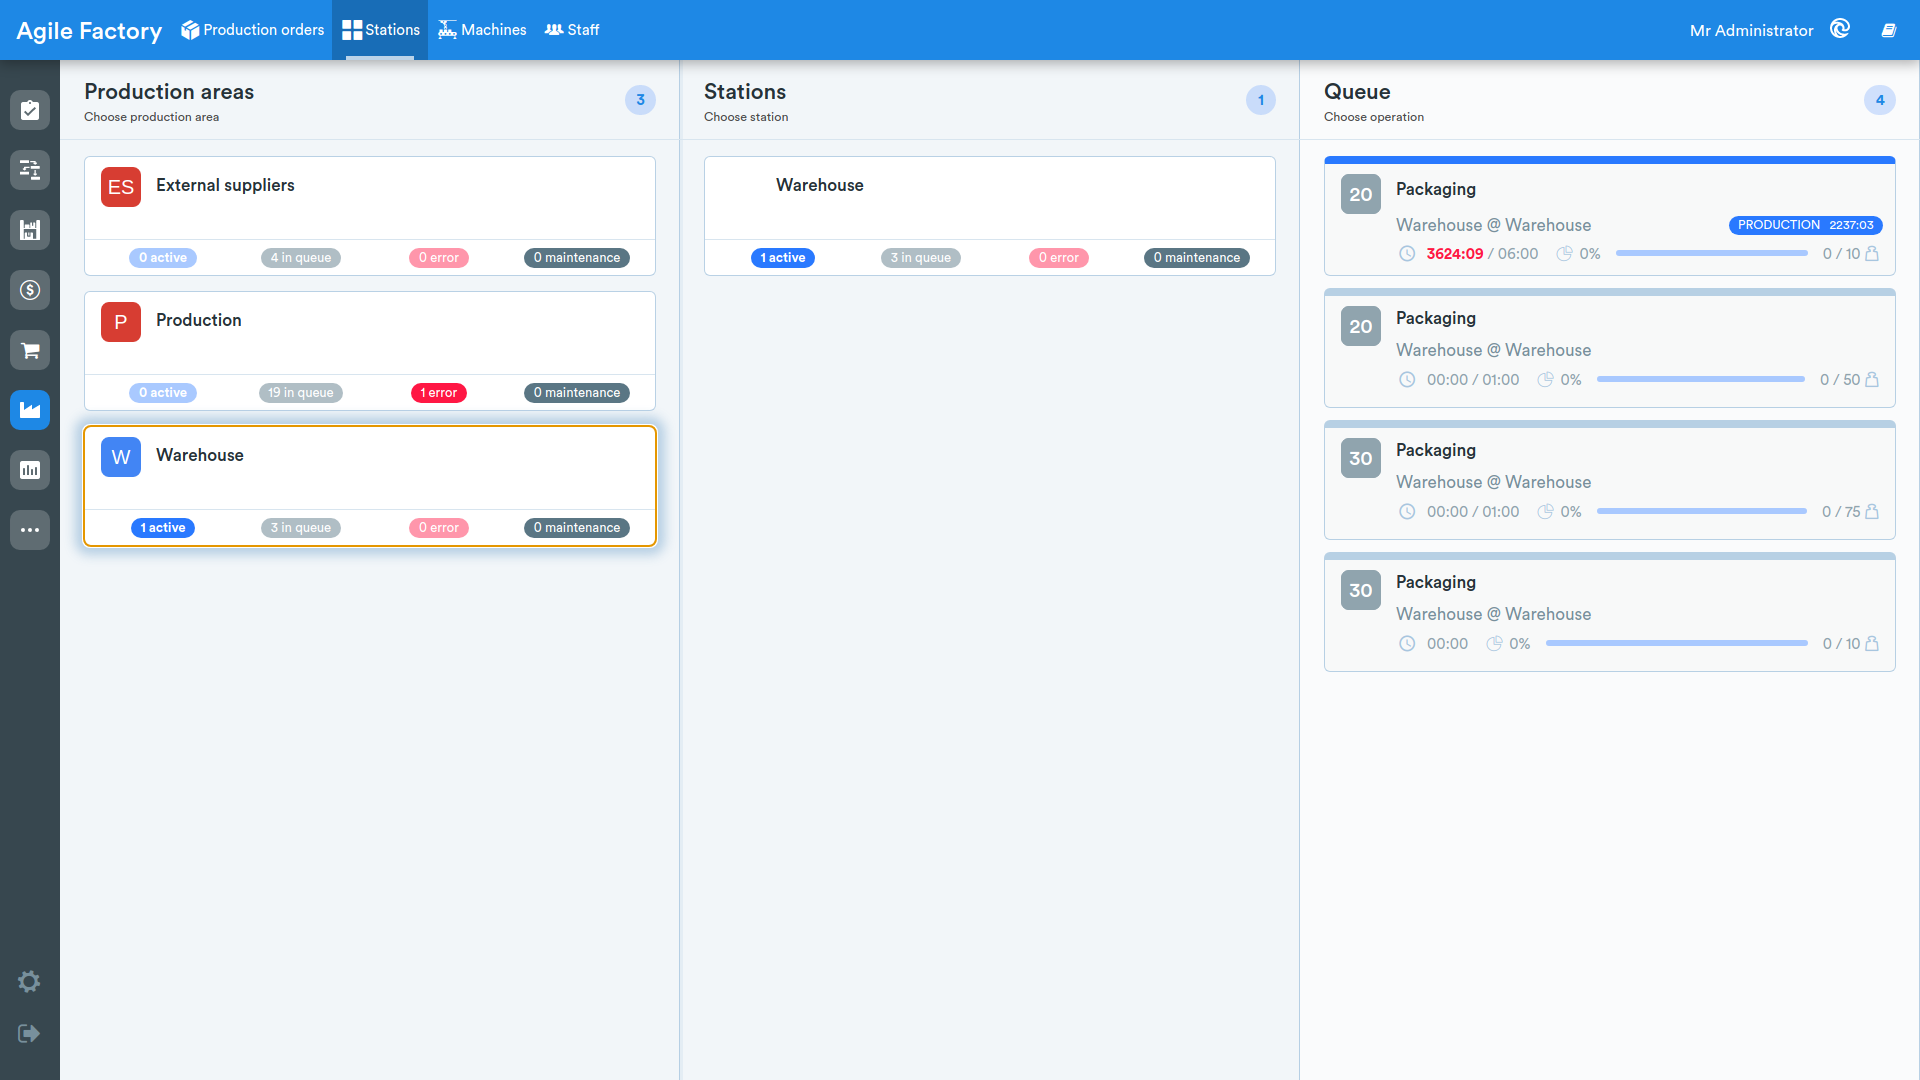Screen dimensions: 1920x1080
Task: Open the planning Gantt sidebar icon
Action: (30, 170)
